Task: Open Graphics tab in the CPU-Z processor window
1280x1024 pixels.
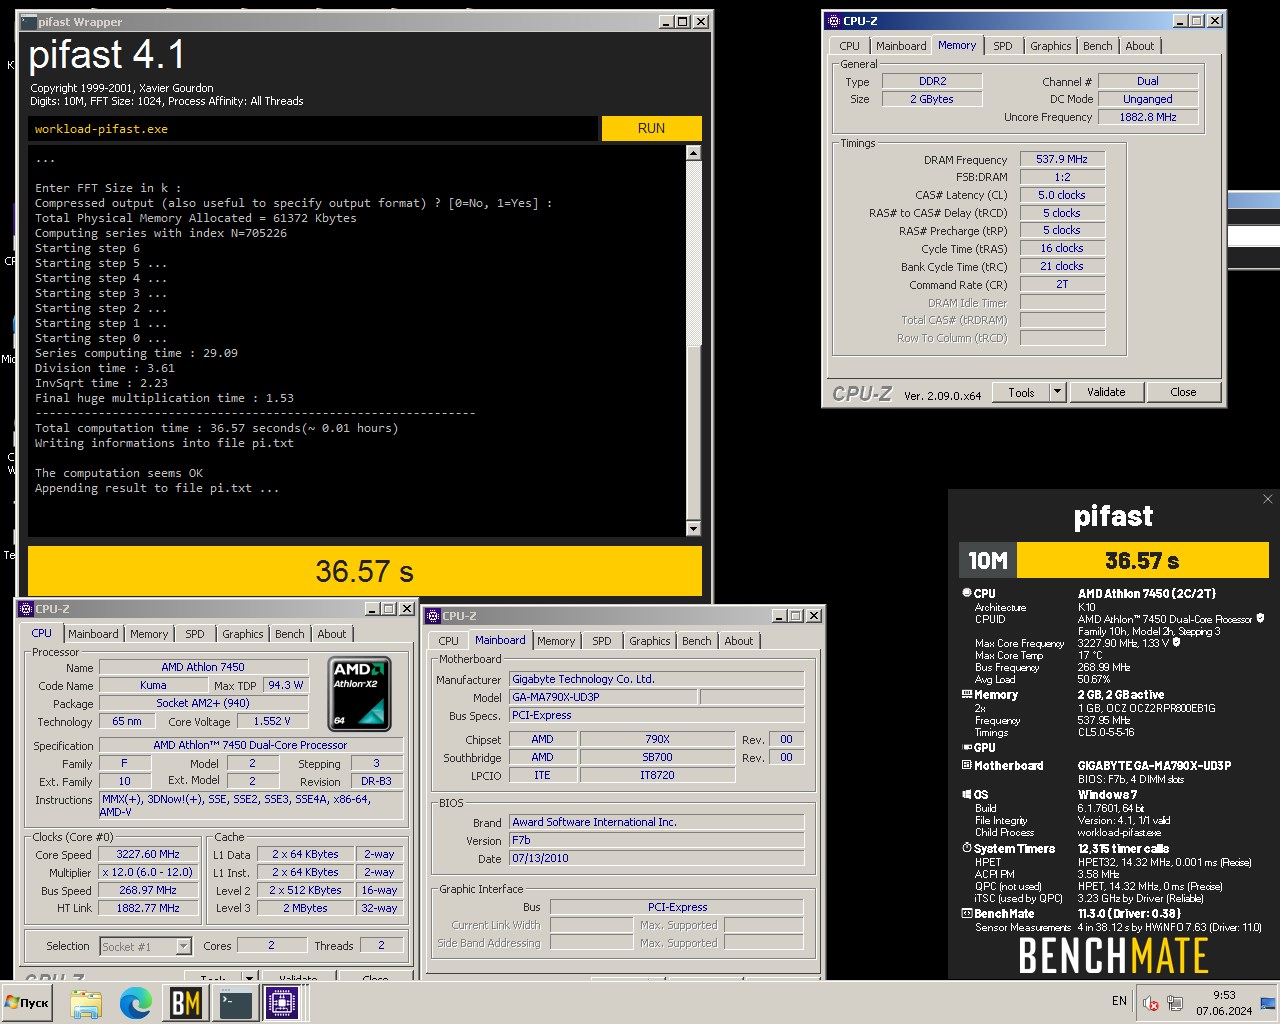Action: 243,634
